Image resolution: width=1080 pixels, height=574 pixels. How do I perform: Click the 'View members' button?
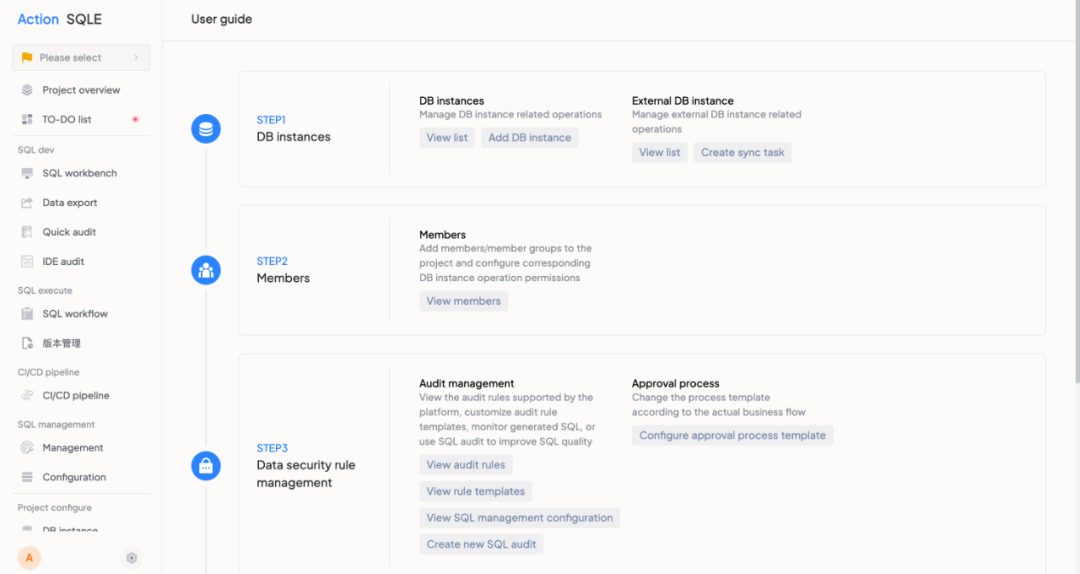click(x=463, y=301)
